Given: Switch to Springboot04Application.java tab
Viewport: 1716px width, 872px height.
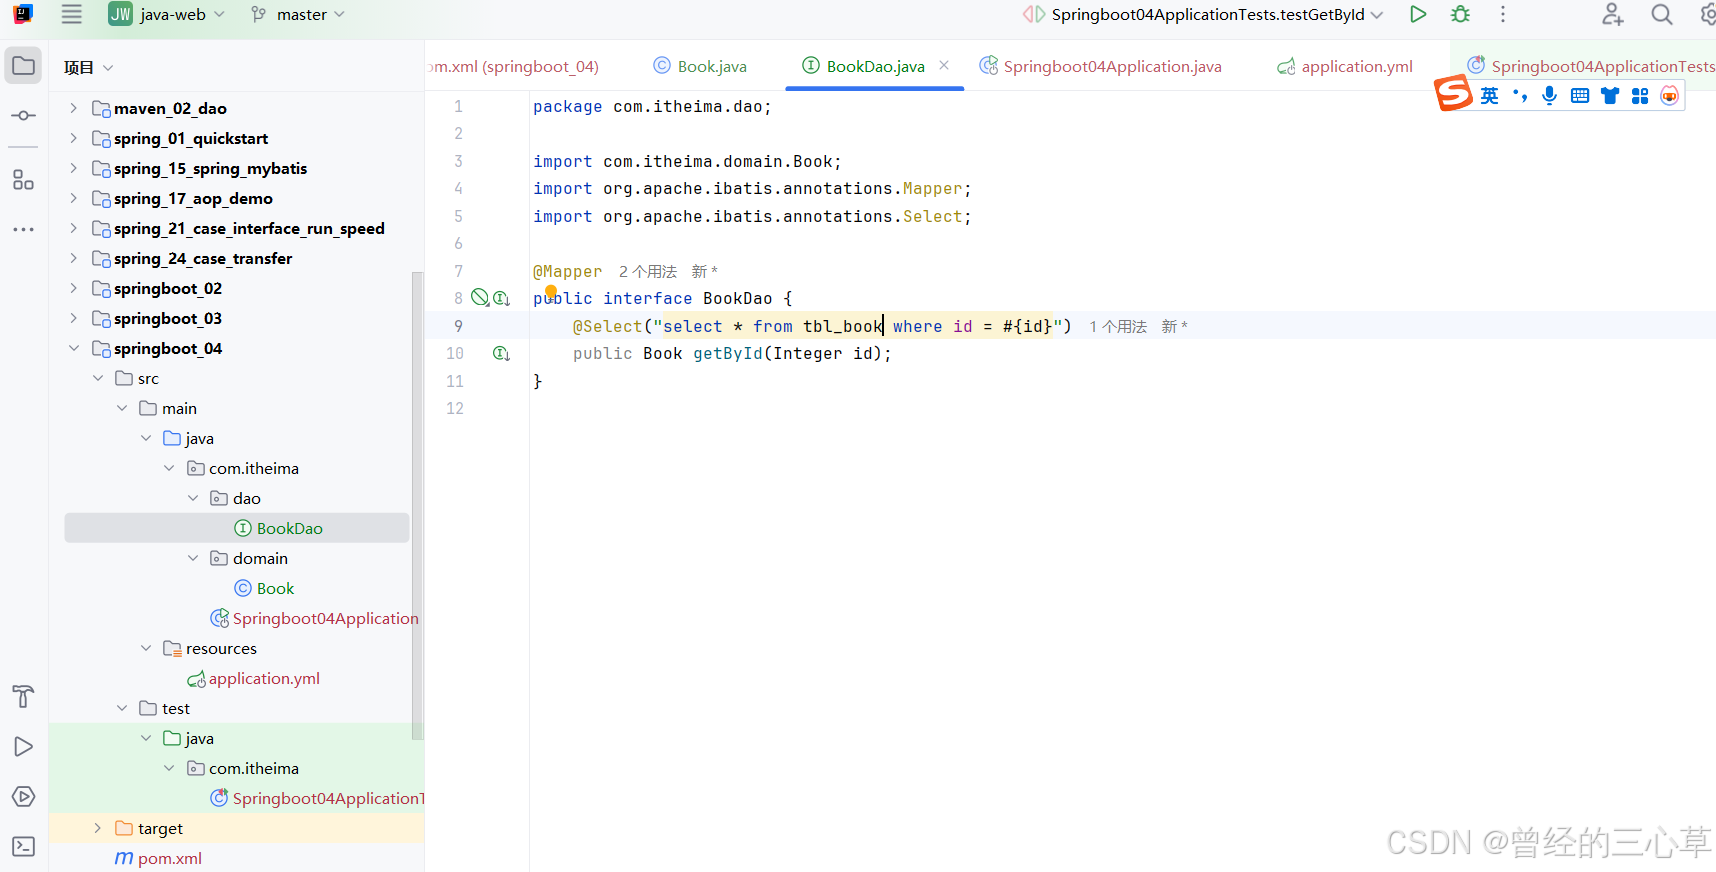Looking at the screenshot, I should (x=1100, y=66).
